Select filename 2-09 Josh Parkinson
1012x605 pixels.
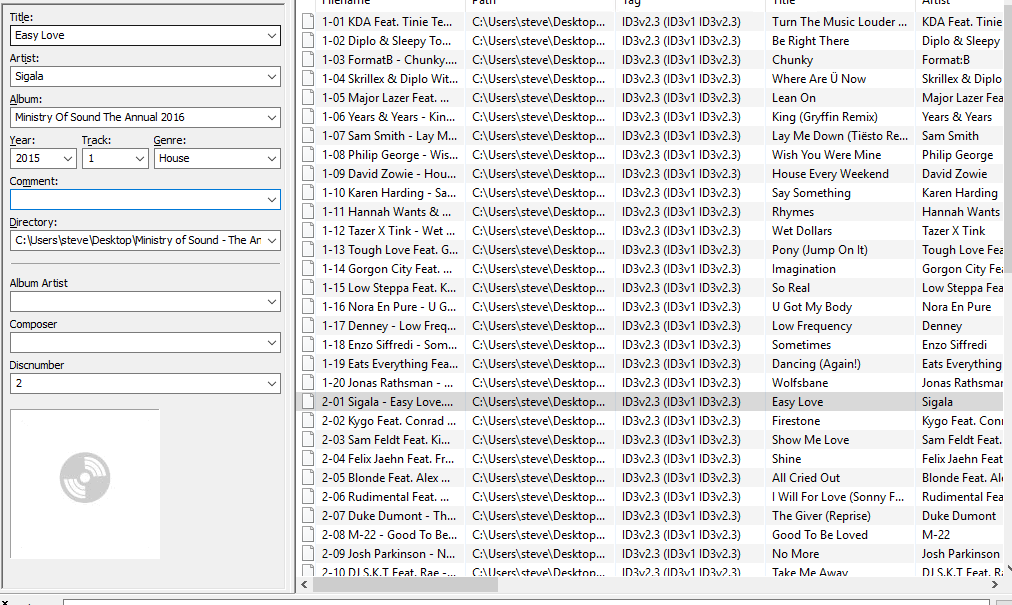[388, 554]
